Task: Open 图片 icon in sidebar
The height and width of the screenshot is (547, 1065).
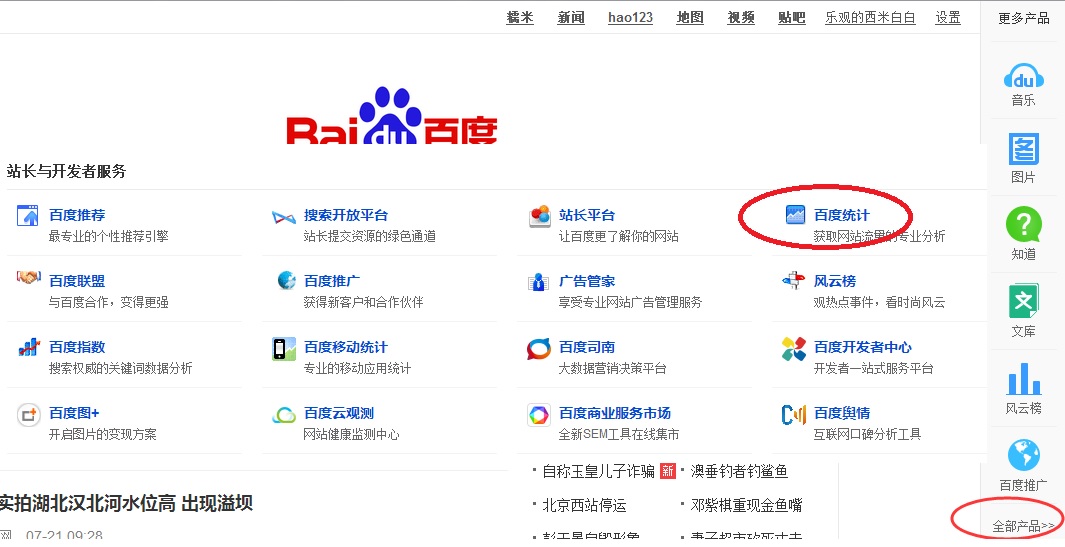Action: pos(1024,149)
